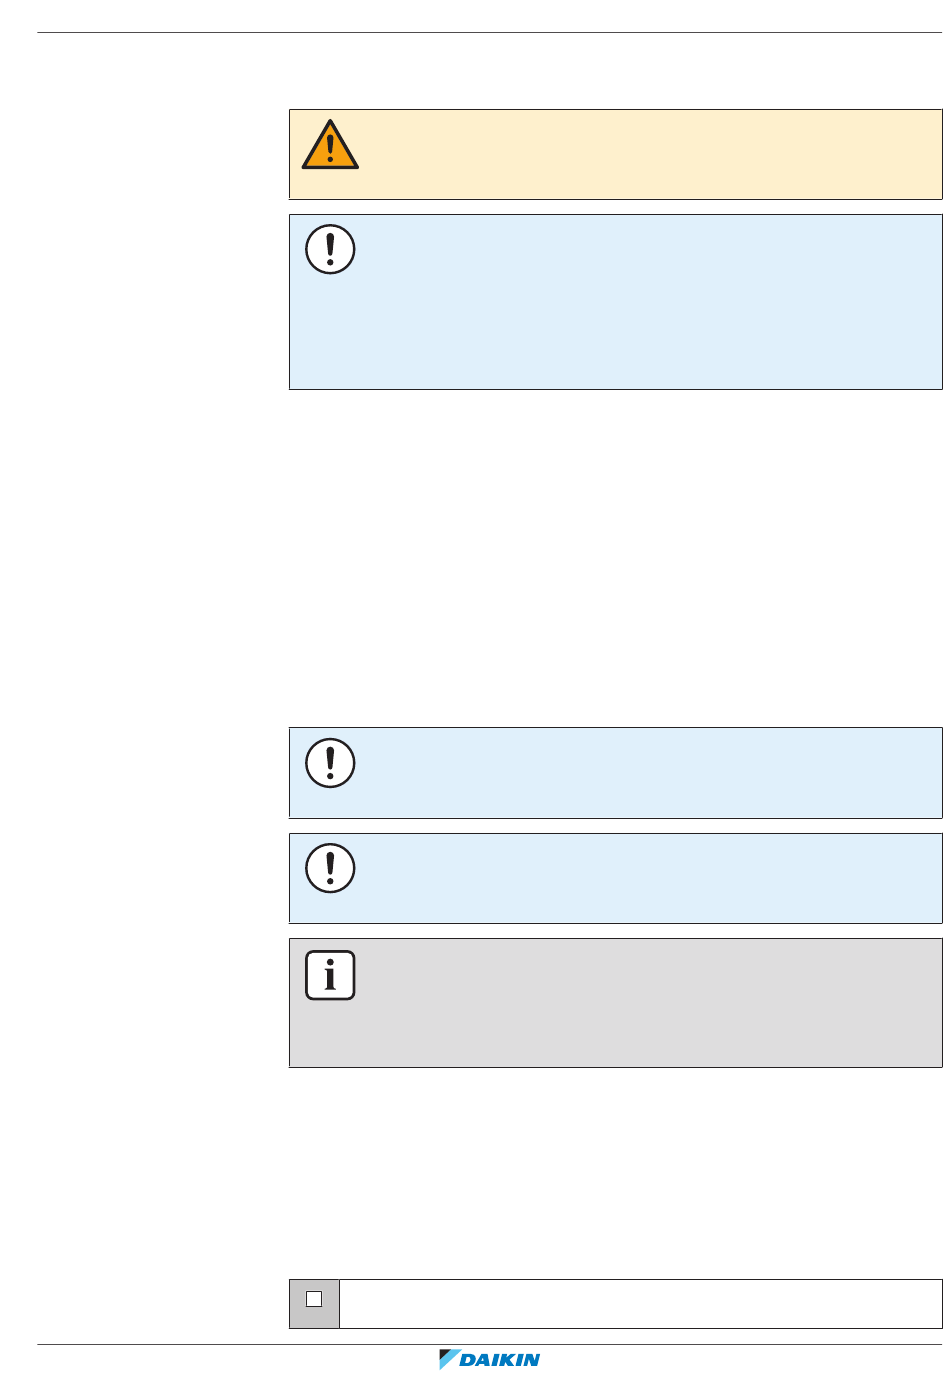The width and height of the screenshot is (950, 1387).
Task: Tick the empty checkbox in the gray cell
Action: tap(314, 1299)
